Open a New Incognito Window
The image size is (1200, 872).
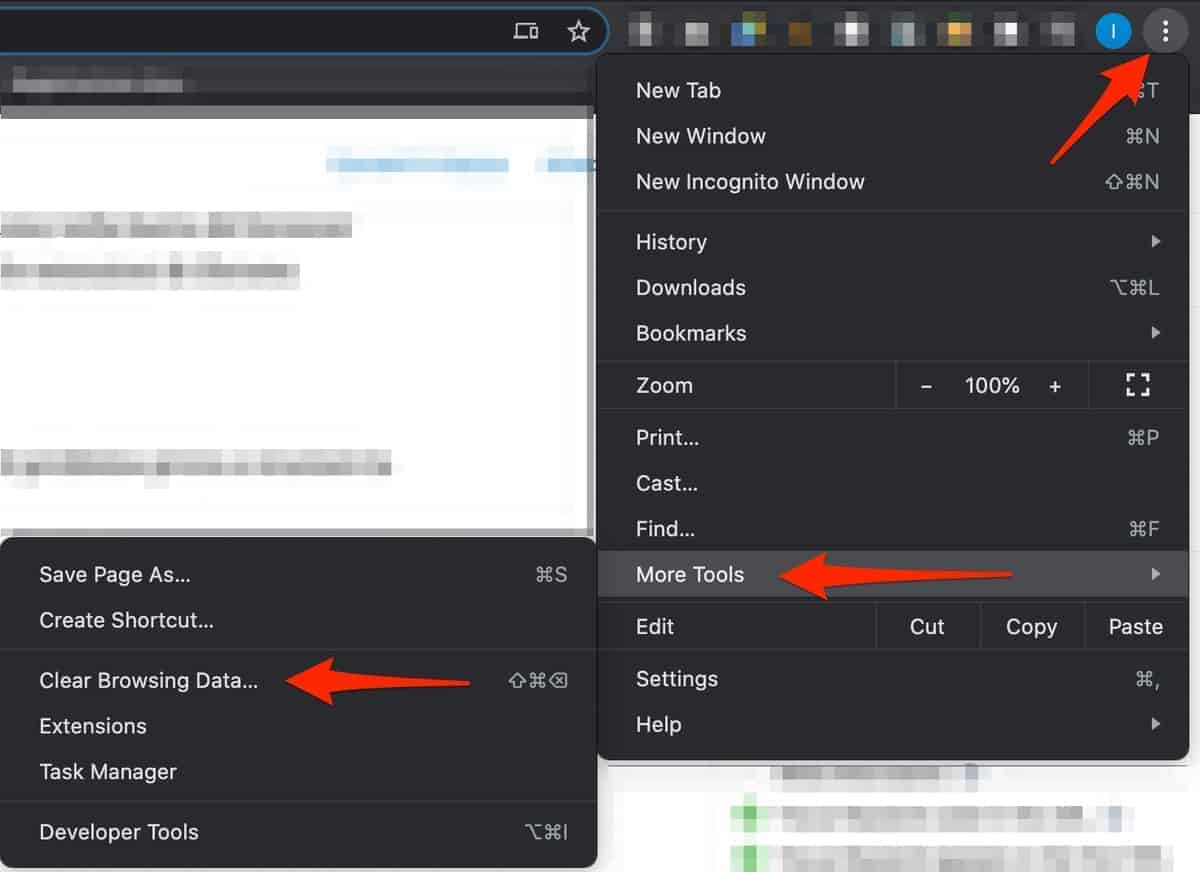[x=750, y=182]
